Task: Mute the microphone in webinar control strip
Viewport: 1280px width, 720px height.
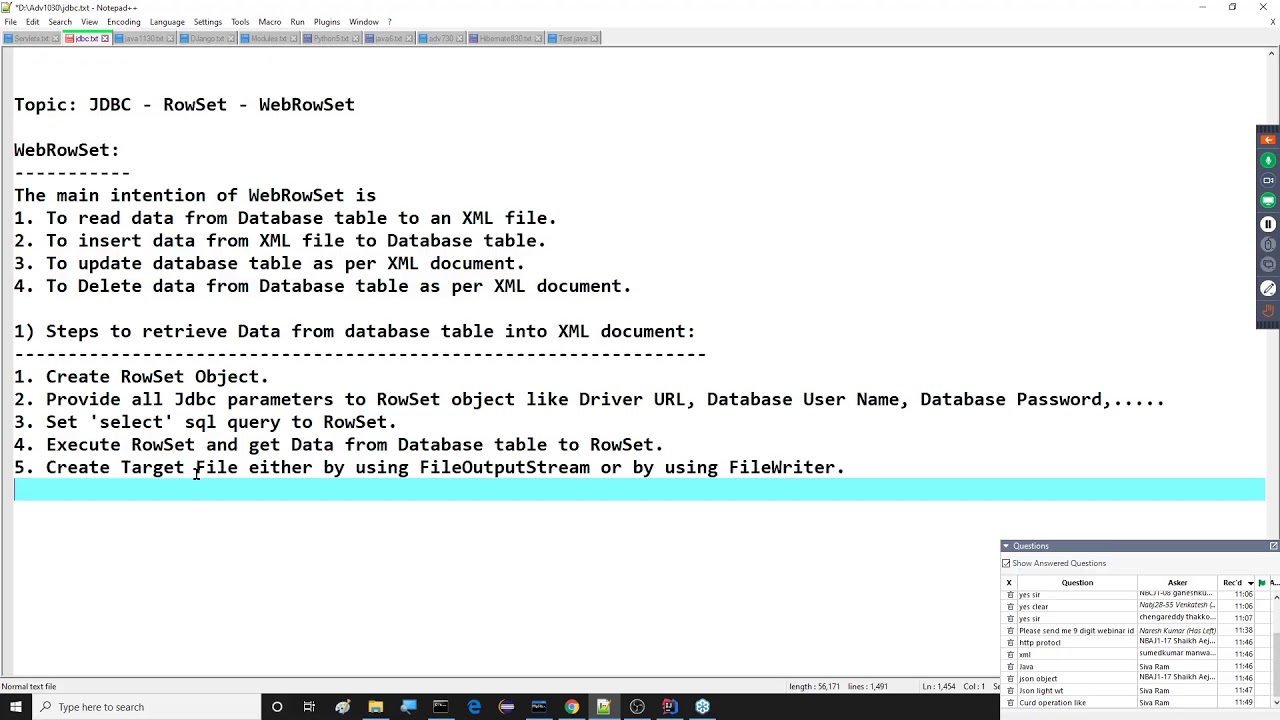Action: (x=1268, y=160)
